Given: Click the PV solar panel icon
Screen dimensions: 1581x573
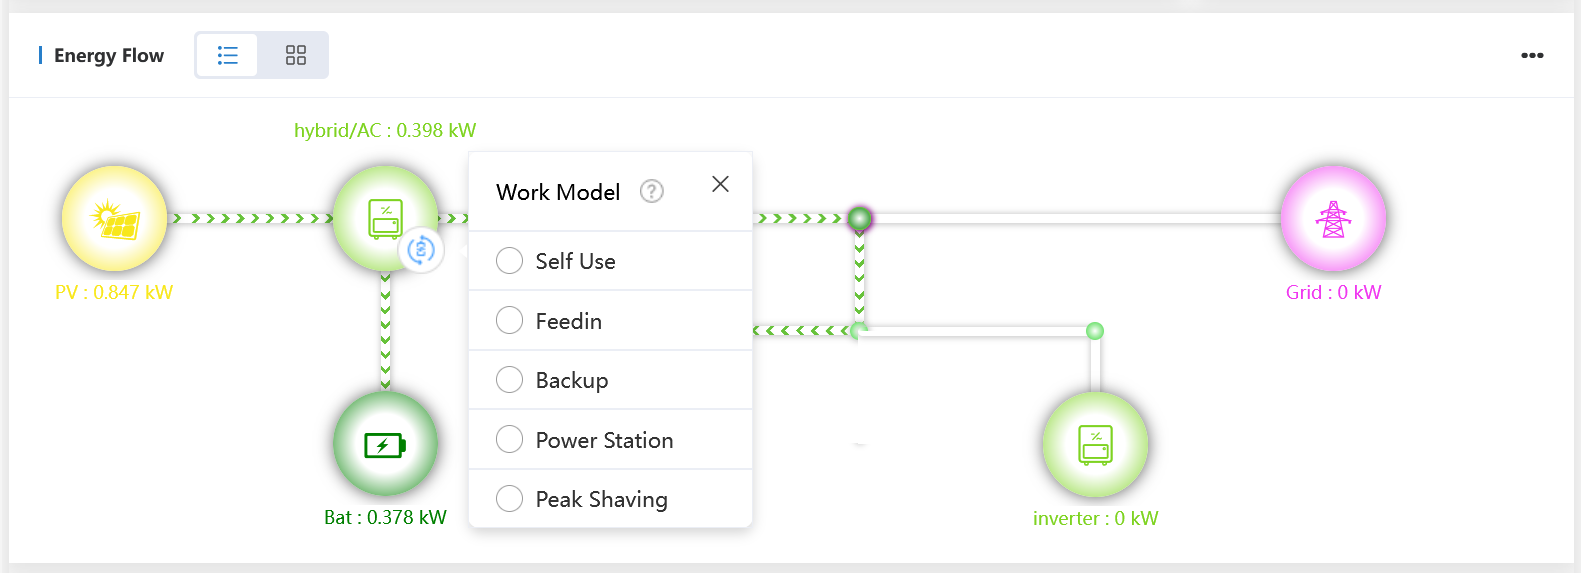Looking at the screenshot, I should [115, 218].
